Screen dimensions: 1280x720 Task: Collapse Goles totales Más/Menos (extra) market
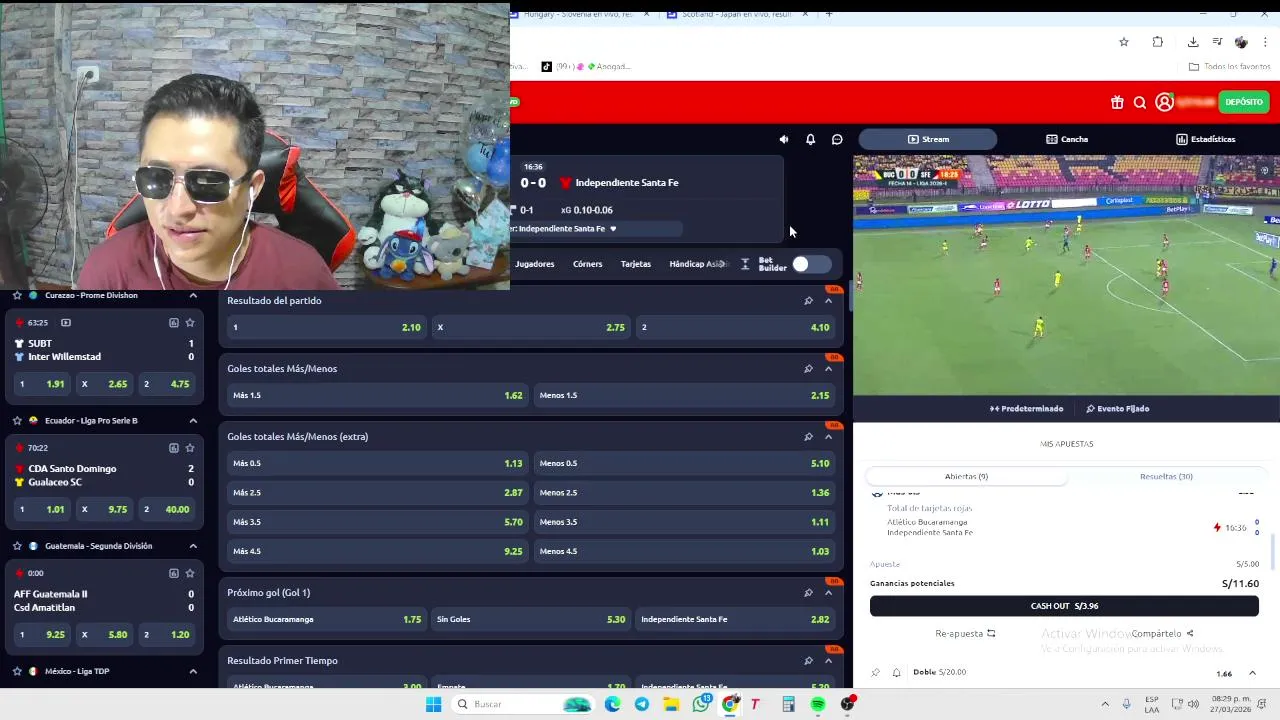828,436
